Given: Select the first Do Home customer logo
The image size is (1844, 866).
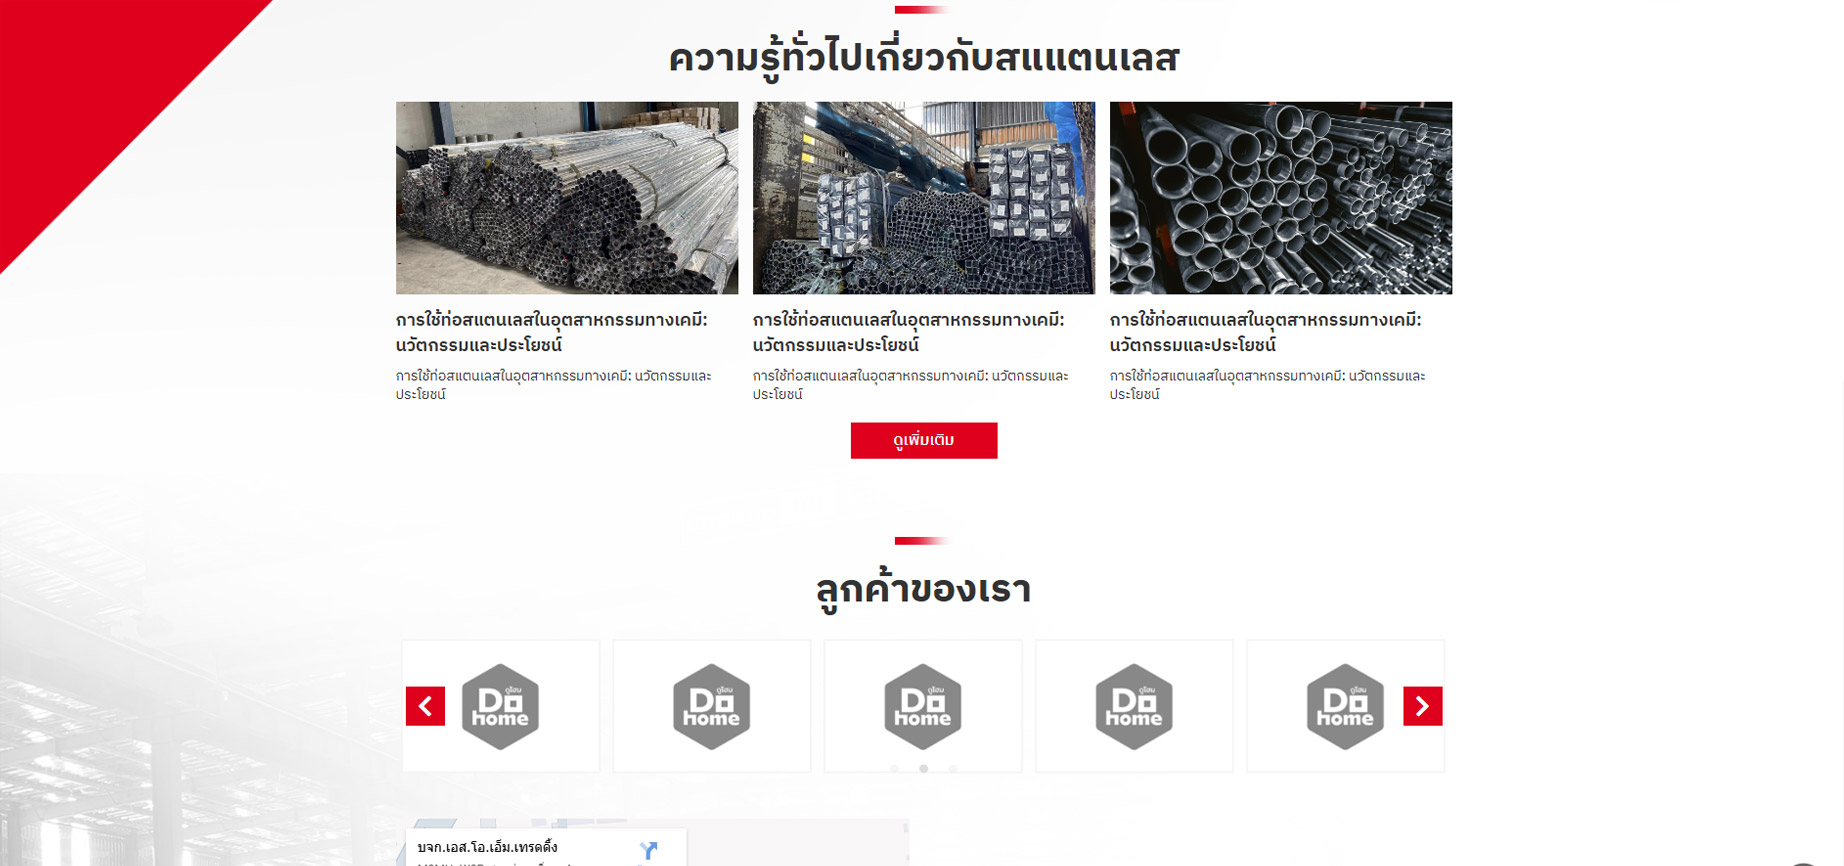Looking at the screenshot, I should 500,707.
